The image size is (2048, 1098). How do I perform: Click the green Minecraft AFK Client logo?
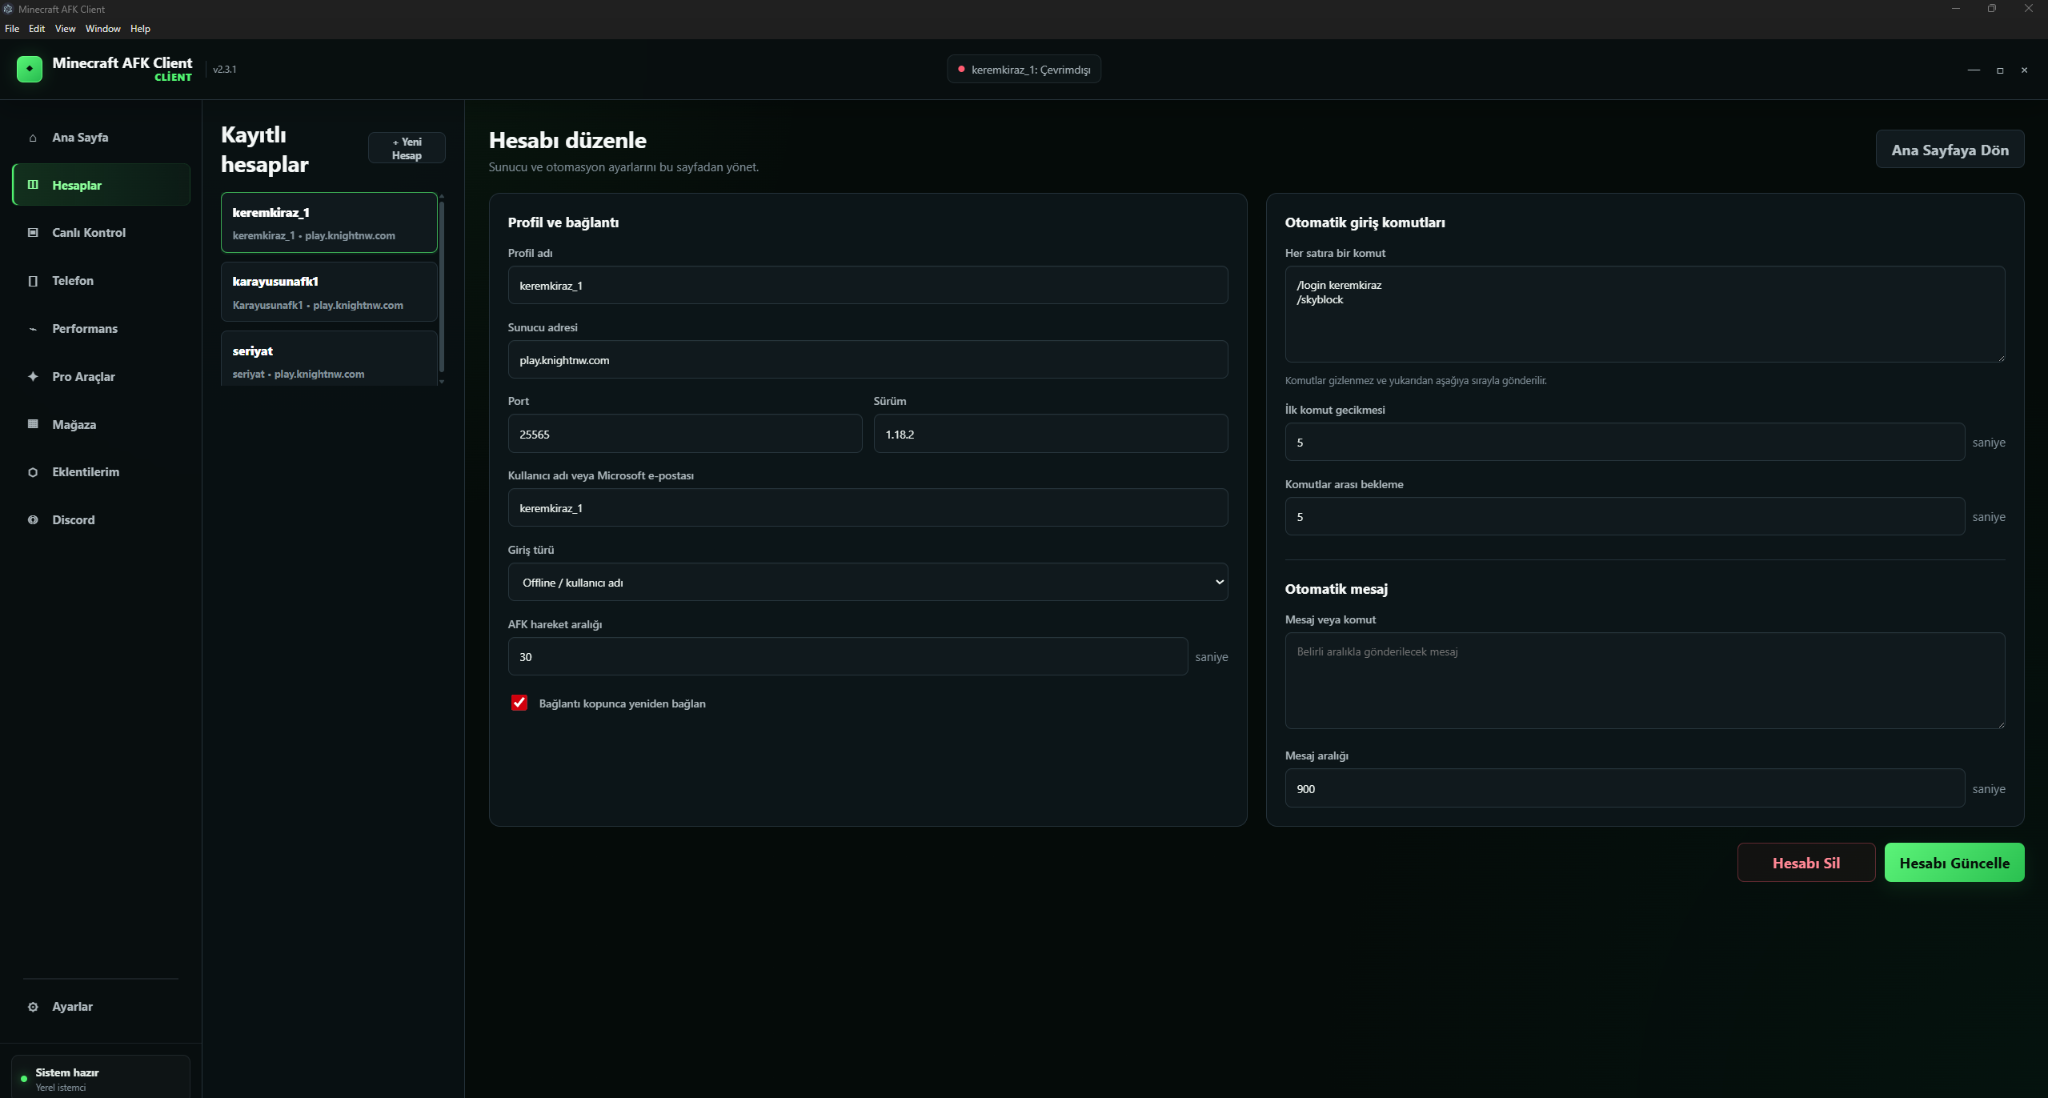click(x=30, y=69)
